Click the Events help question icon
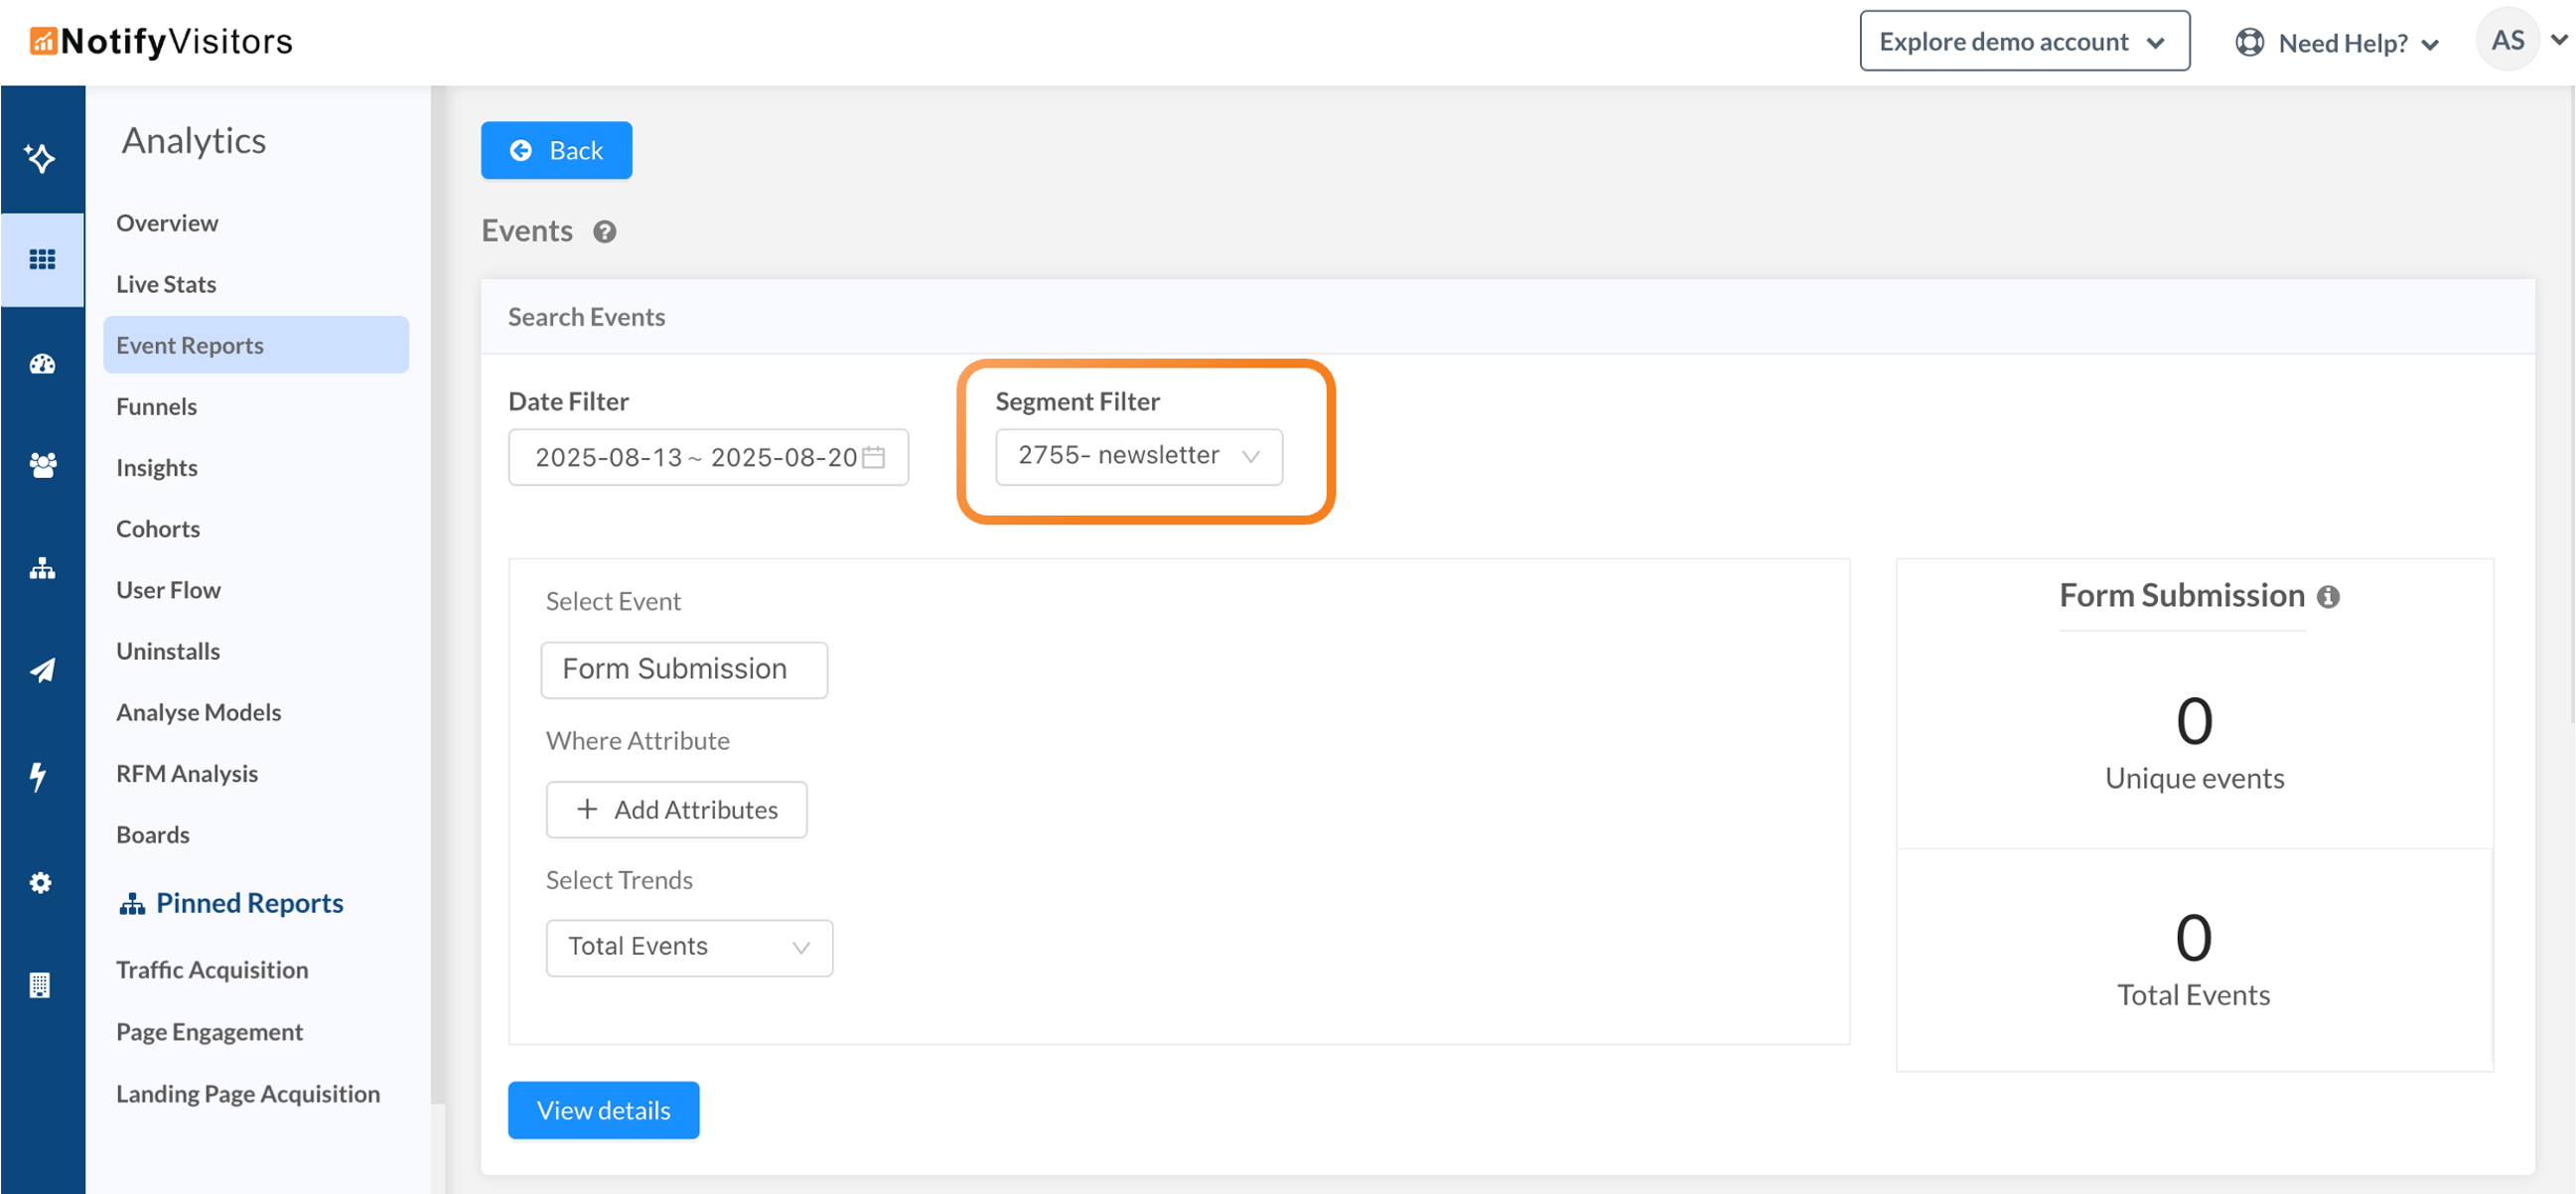The image size is (2576, 1194). tap(604, 232)
